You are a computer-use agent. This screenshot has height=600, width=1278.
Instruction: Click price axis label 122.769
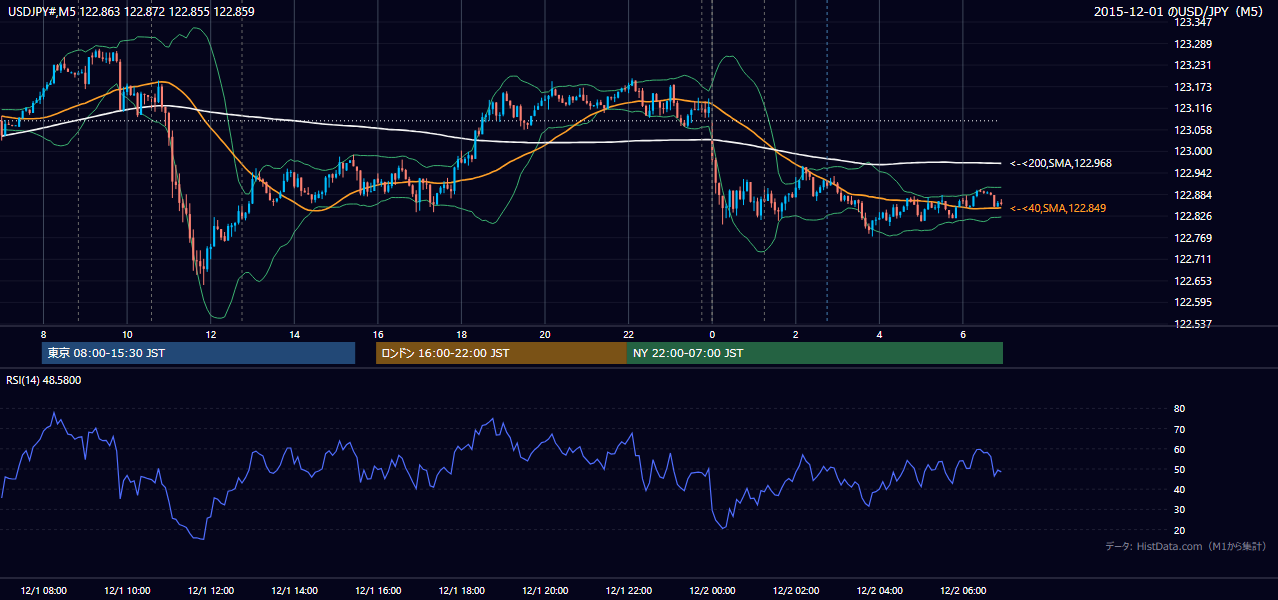1192,238
